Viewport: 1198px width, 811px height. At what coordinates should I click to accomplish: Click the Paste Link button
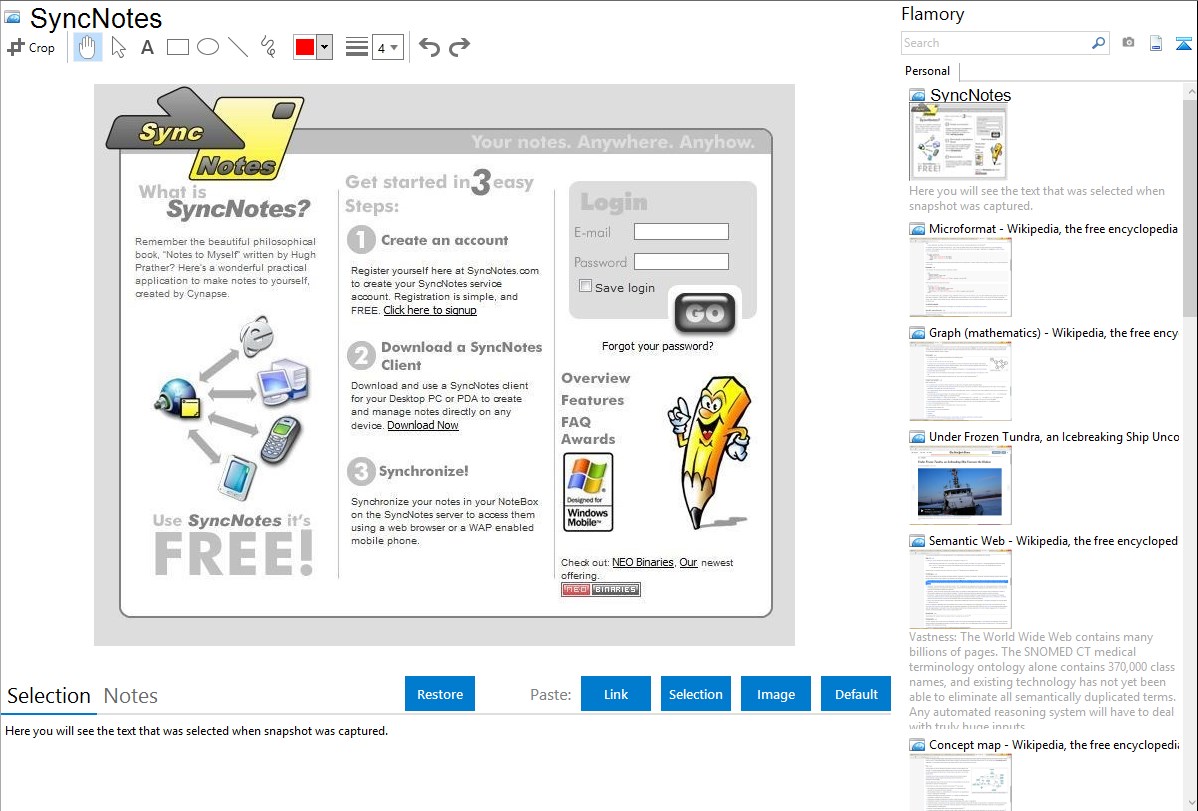click(x=616, y=694)
